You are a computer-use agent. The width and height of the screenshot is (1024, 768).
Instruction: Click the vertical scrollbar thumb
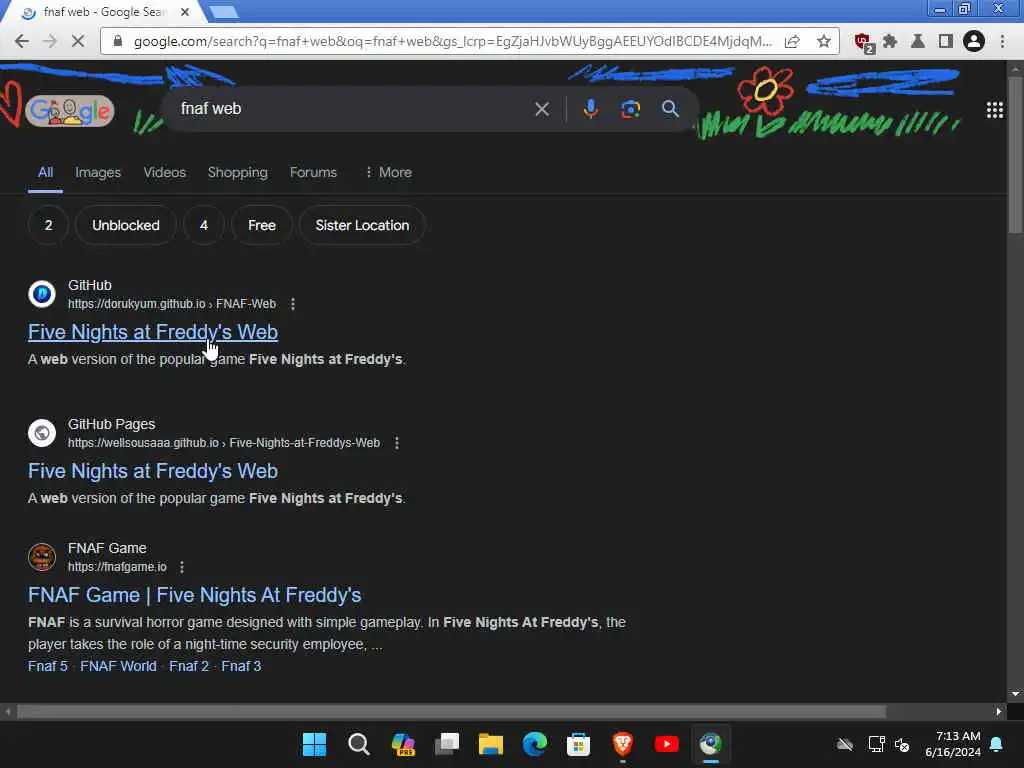coord(1015,153)
